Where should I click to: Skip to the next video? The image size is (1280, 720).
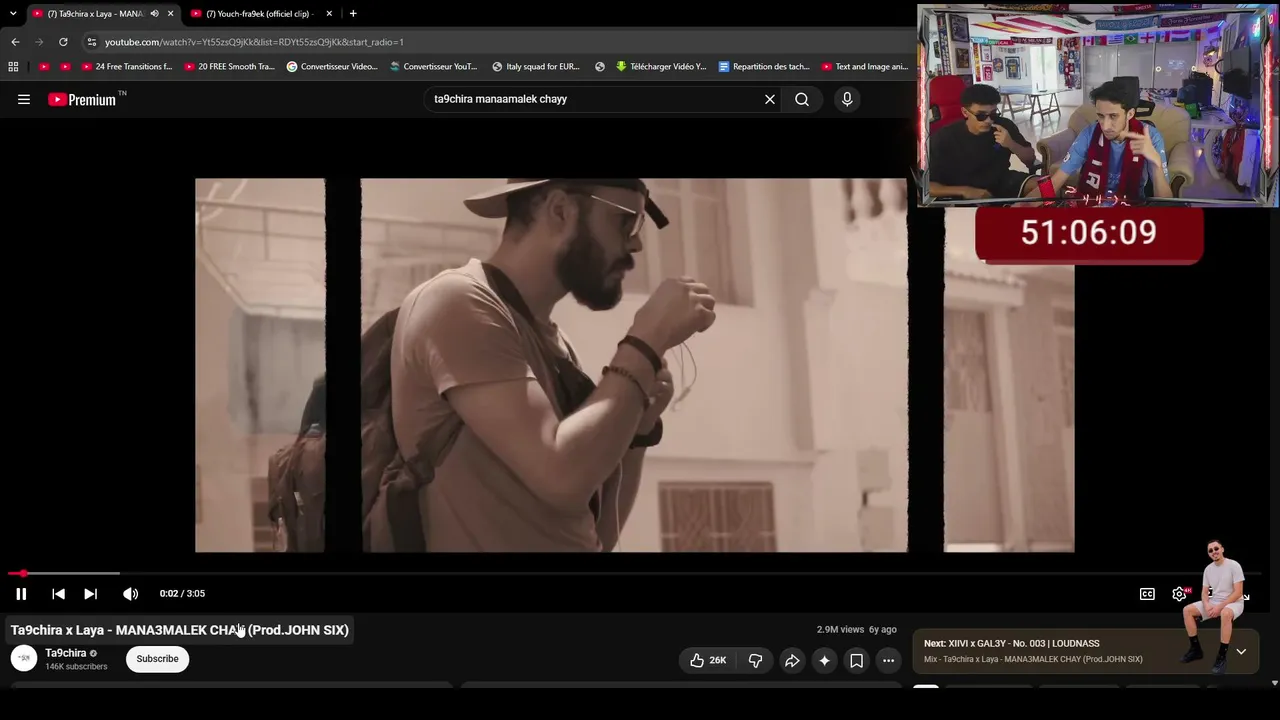pyautogui.click(x=90, y=594)
